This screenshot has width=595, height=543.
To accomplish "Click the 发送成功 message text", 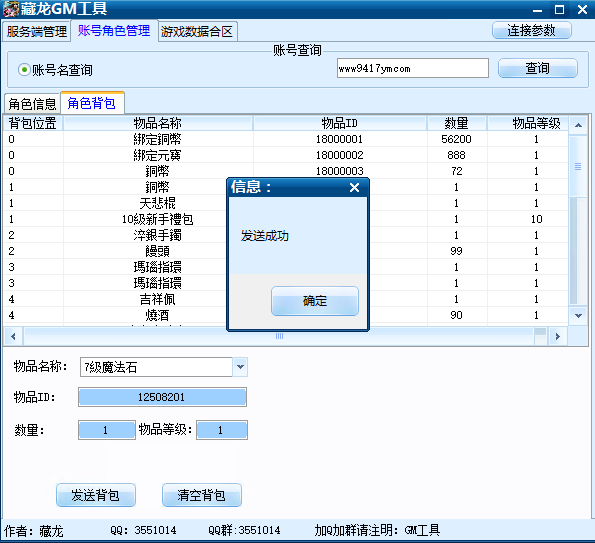I will coord(265,236).
